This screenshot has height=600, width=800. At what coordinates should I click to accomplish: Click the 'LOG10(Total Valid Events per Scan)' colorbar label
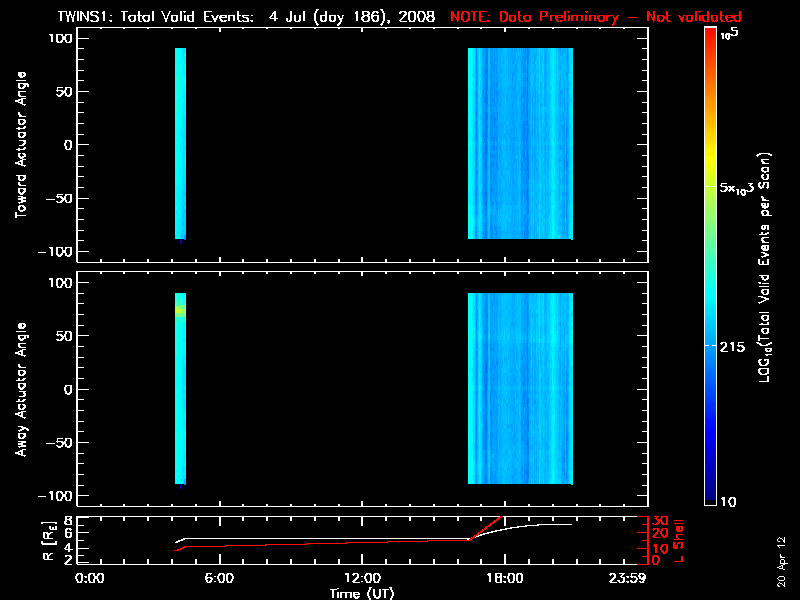pos(765,267)
